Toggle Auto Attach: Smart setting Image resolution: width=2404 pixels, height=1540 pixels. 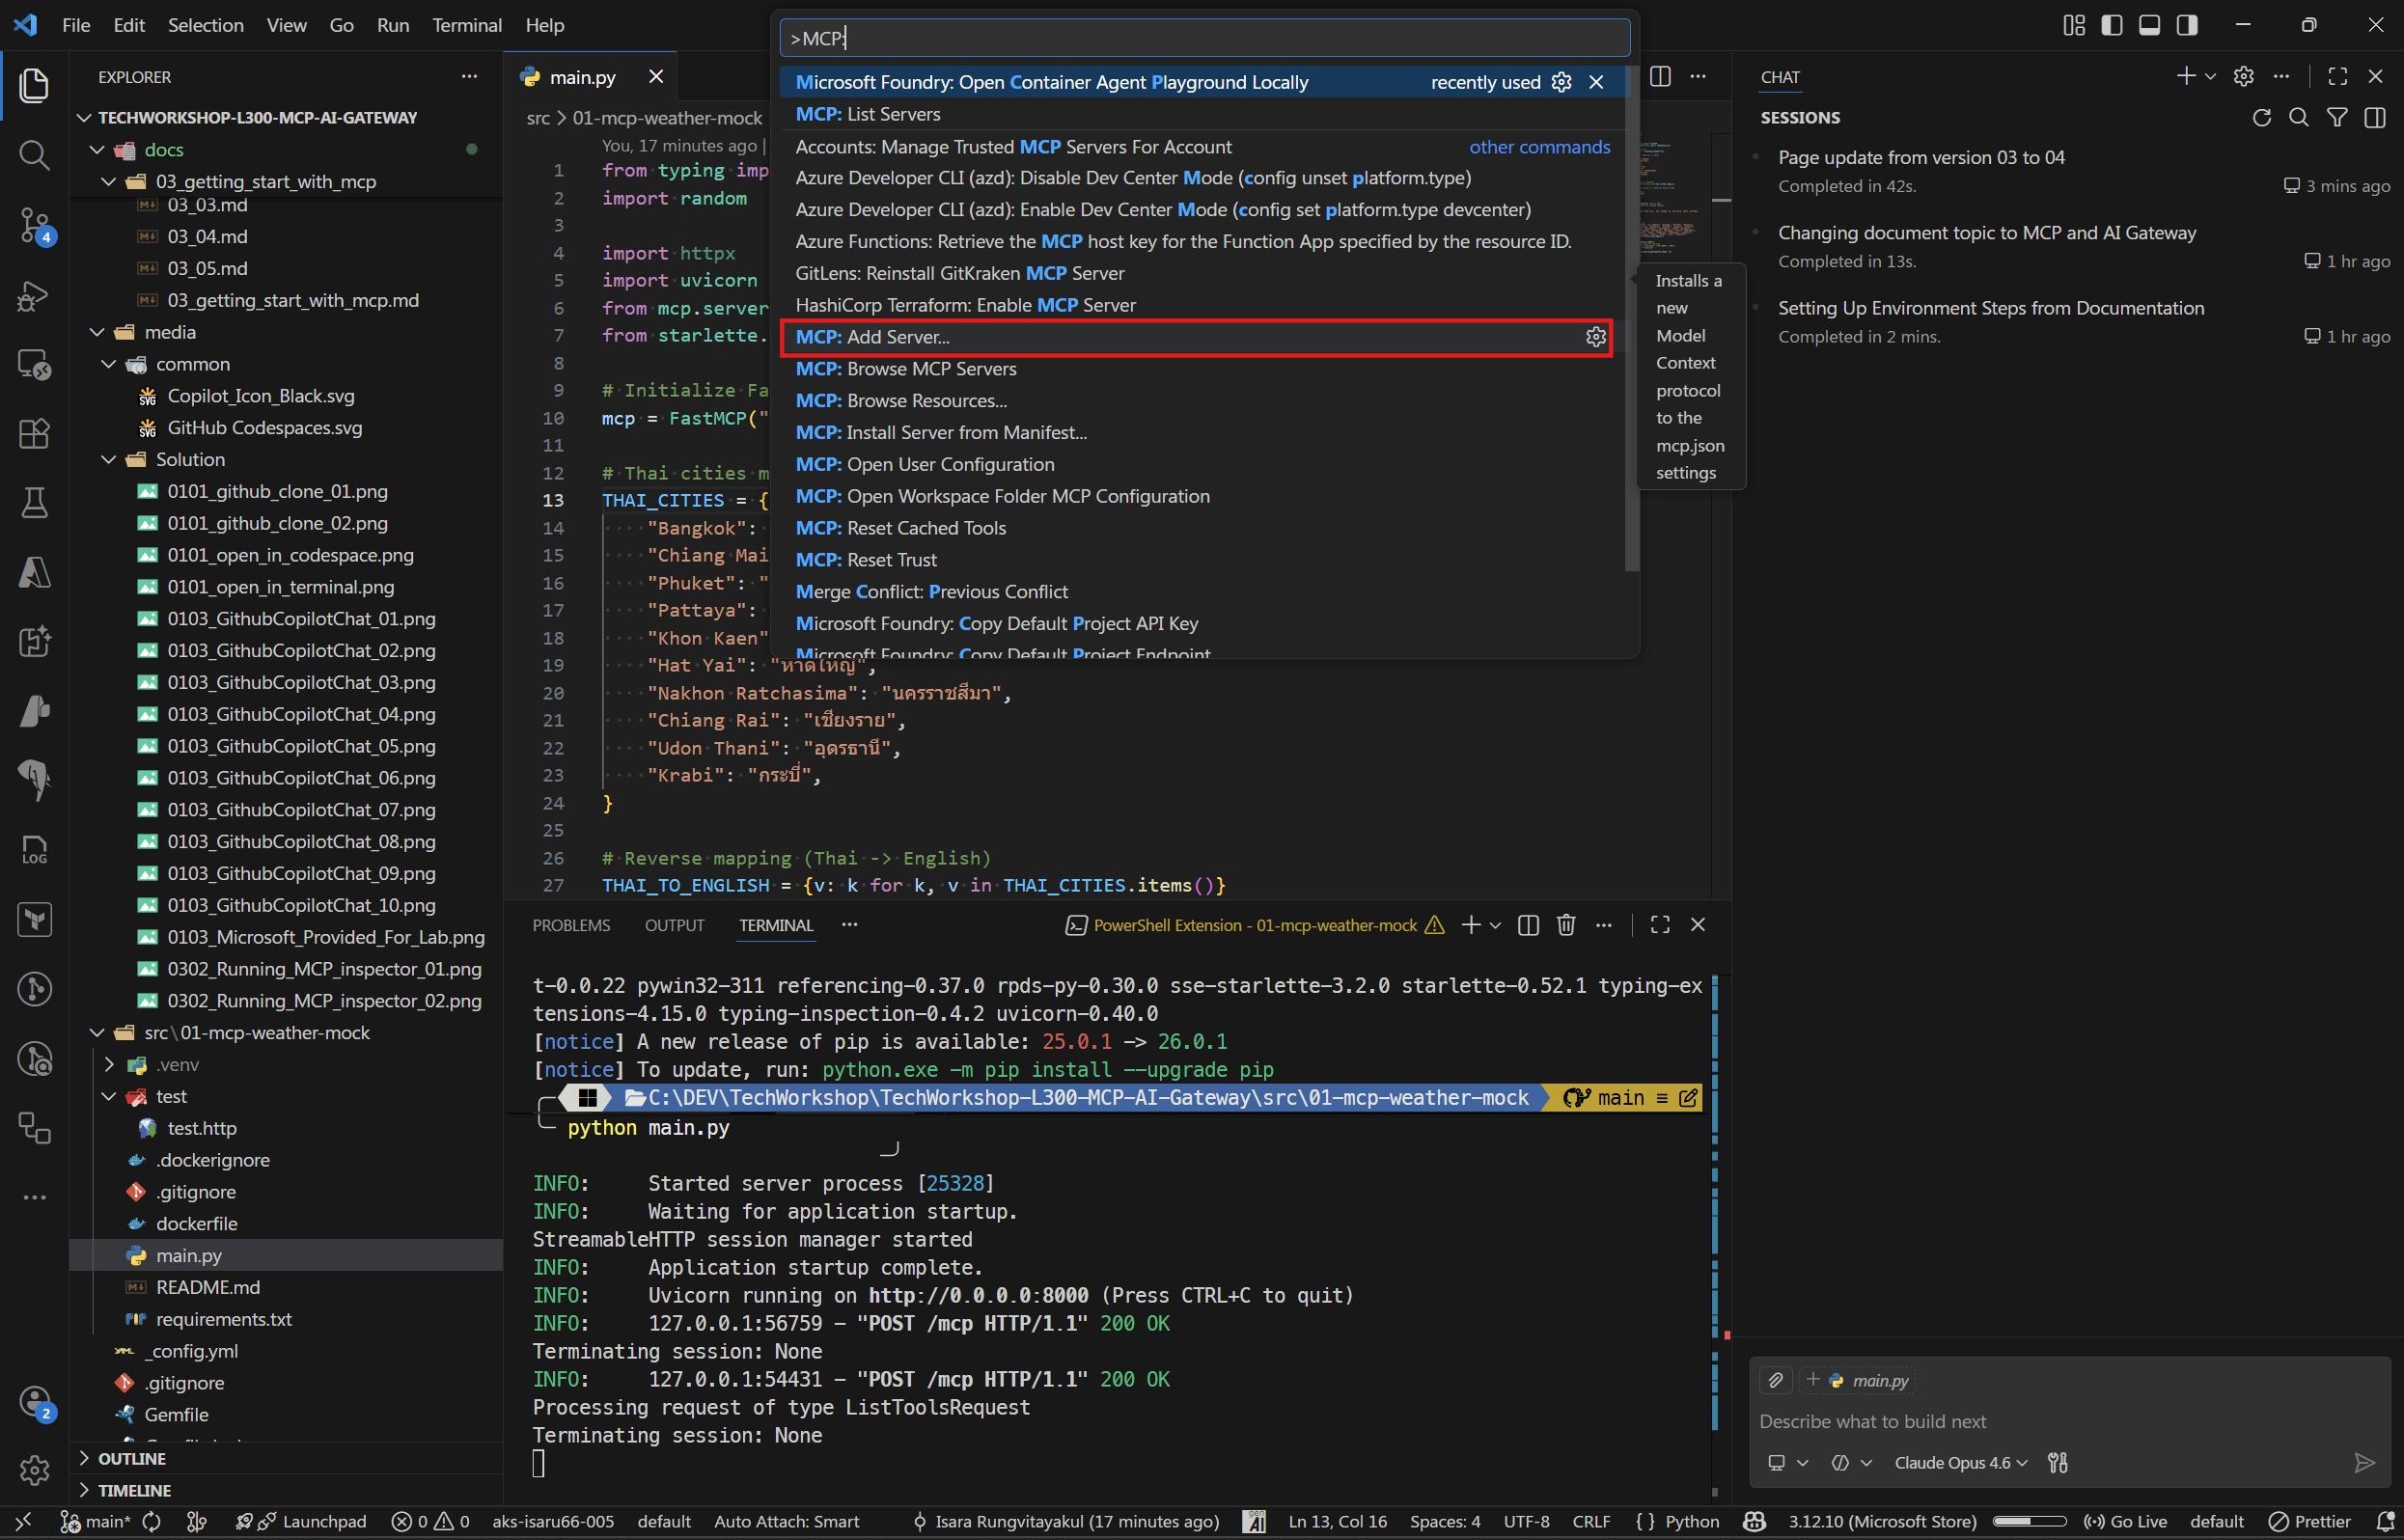click(x=786, y=1521)
